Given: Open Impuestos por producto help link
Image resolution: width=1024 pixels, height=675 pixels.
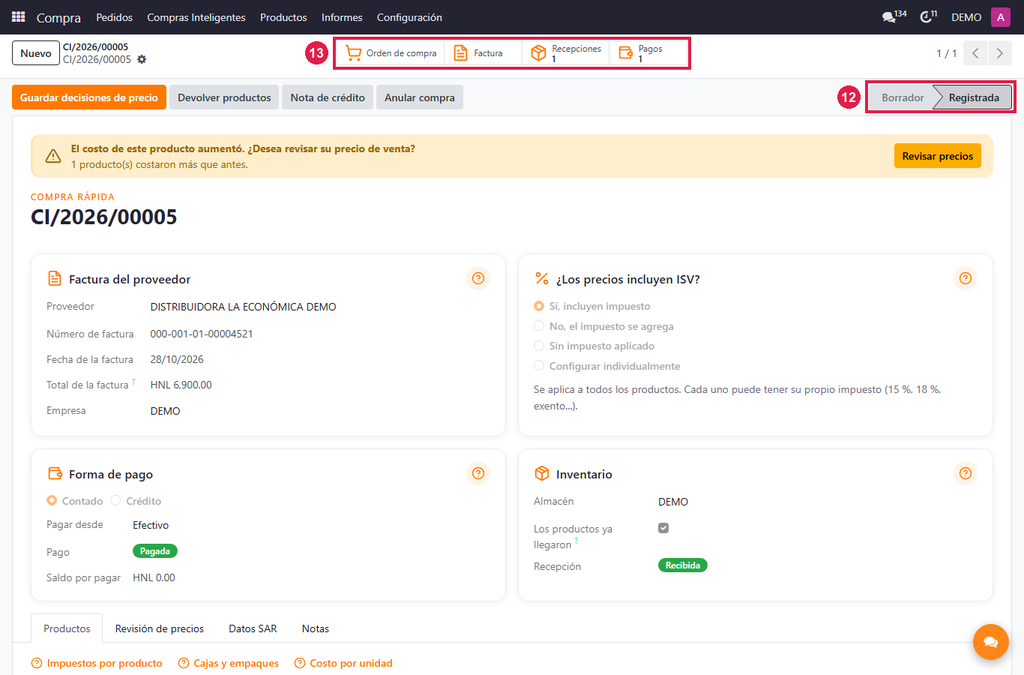Looking at the screenshot, I should (97, 663).
